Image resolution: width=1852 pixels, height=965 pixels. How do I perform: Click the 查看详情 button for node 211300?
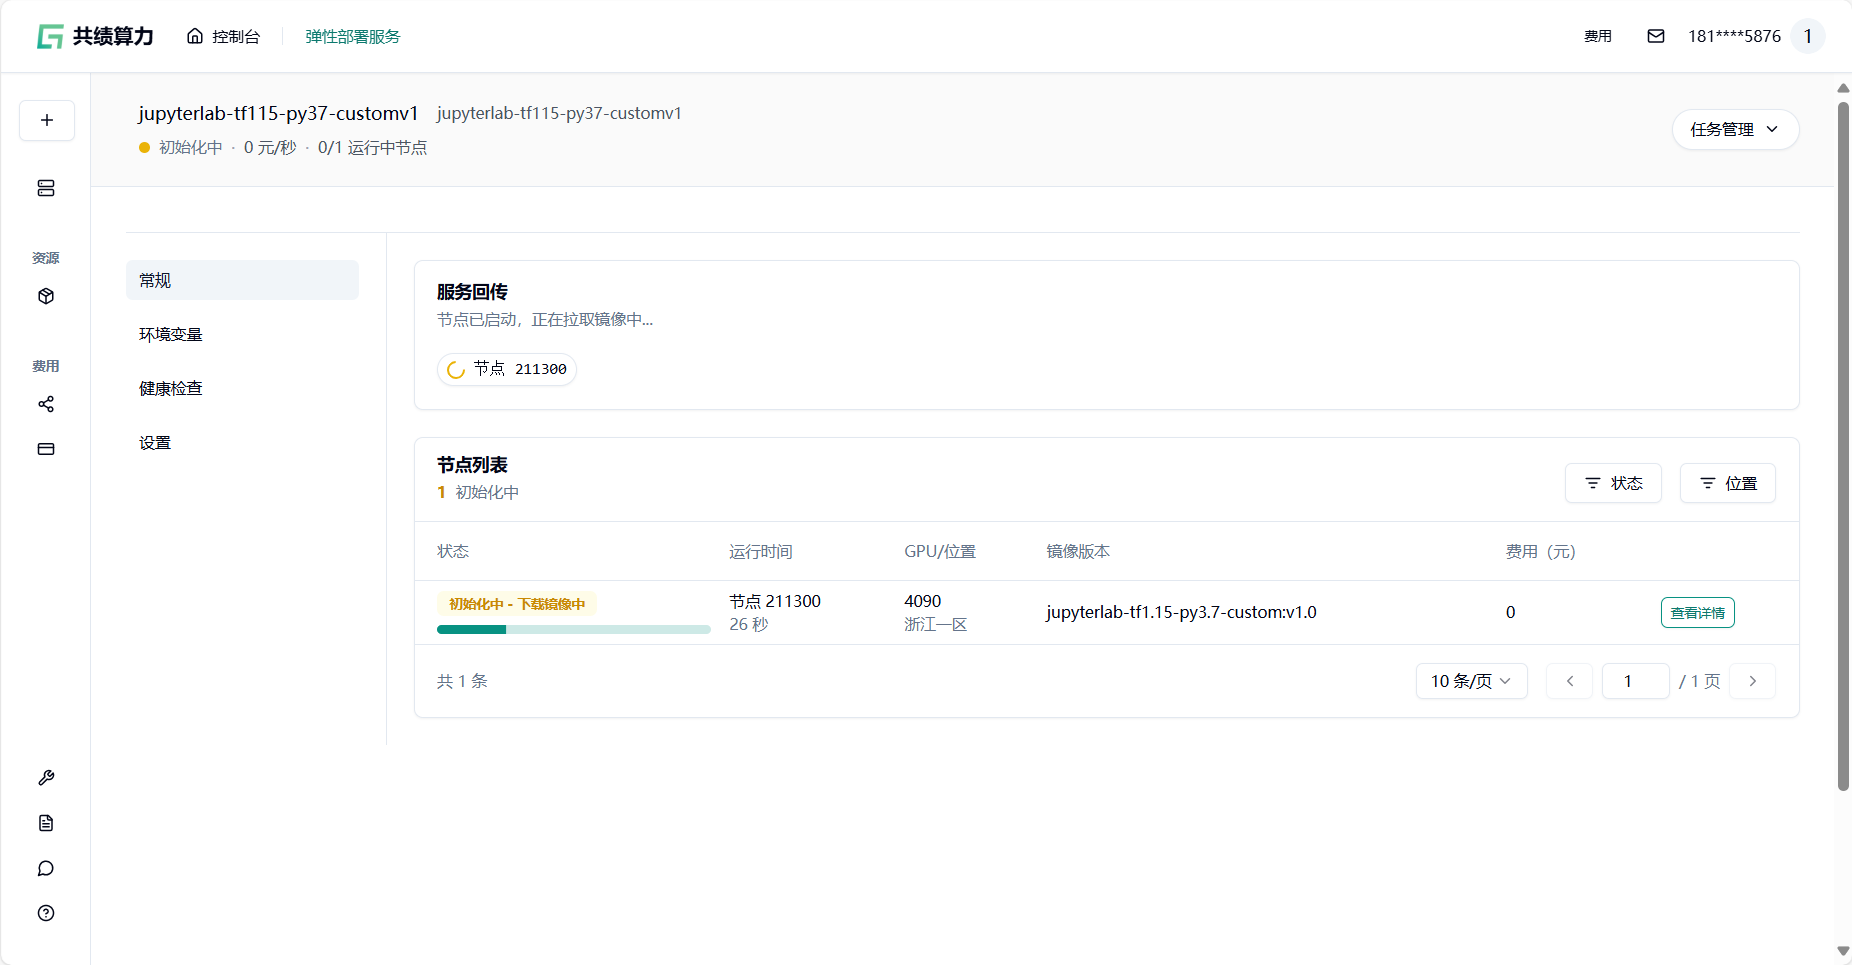point(1697,613)
